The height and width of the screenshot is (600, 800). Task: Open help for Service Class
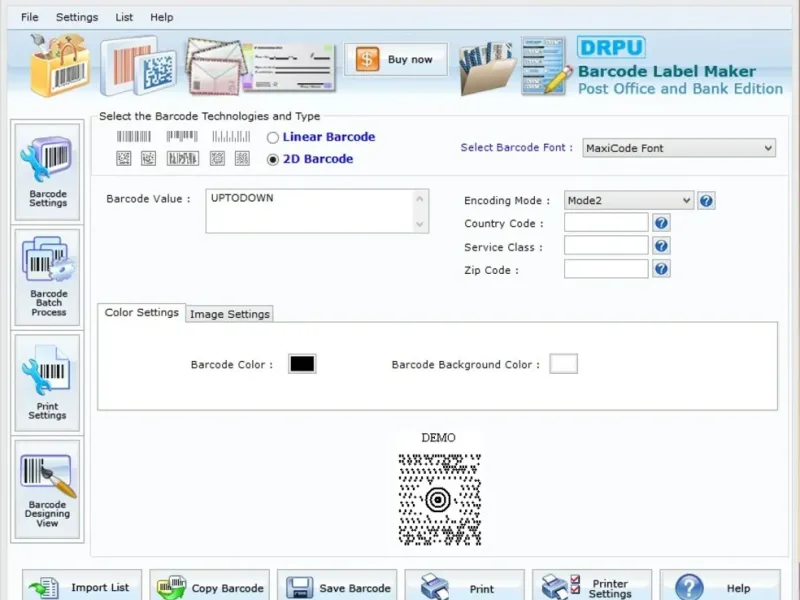(x=661, y=246)
